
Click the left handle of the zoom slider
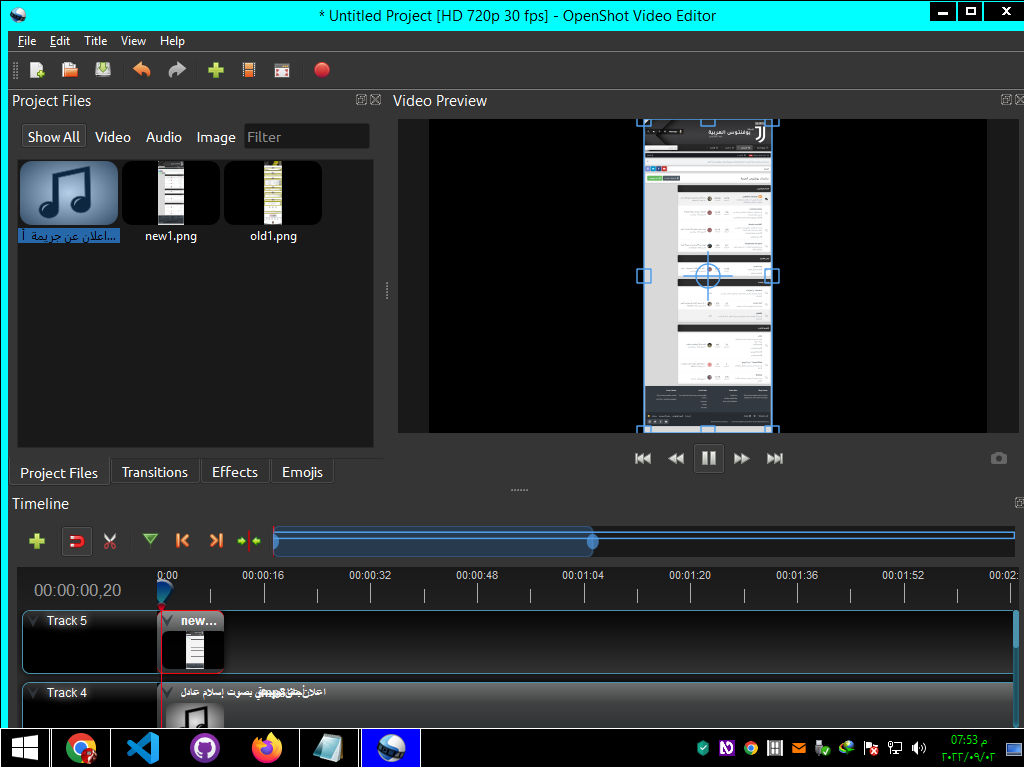pos(276,541)
